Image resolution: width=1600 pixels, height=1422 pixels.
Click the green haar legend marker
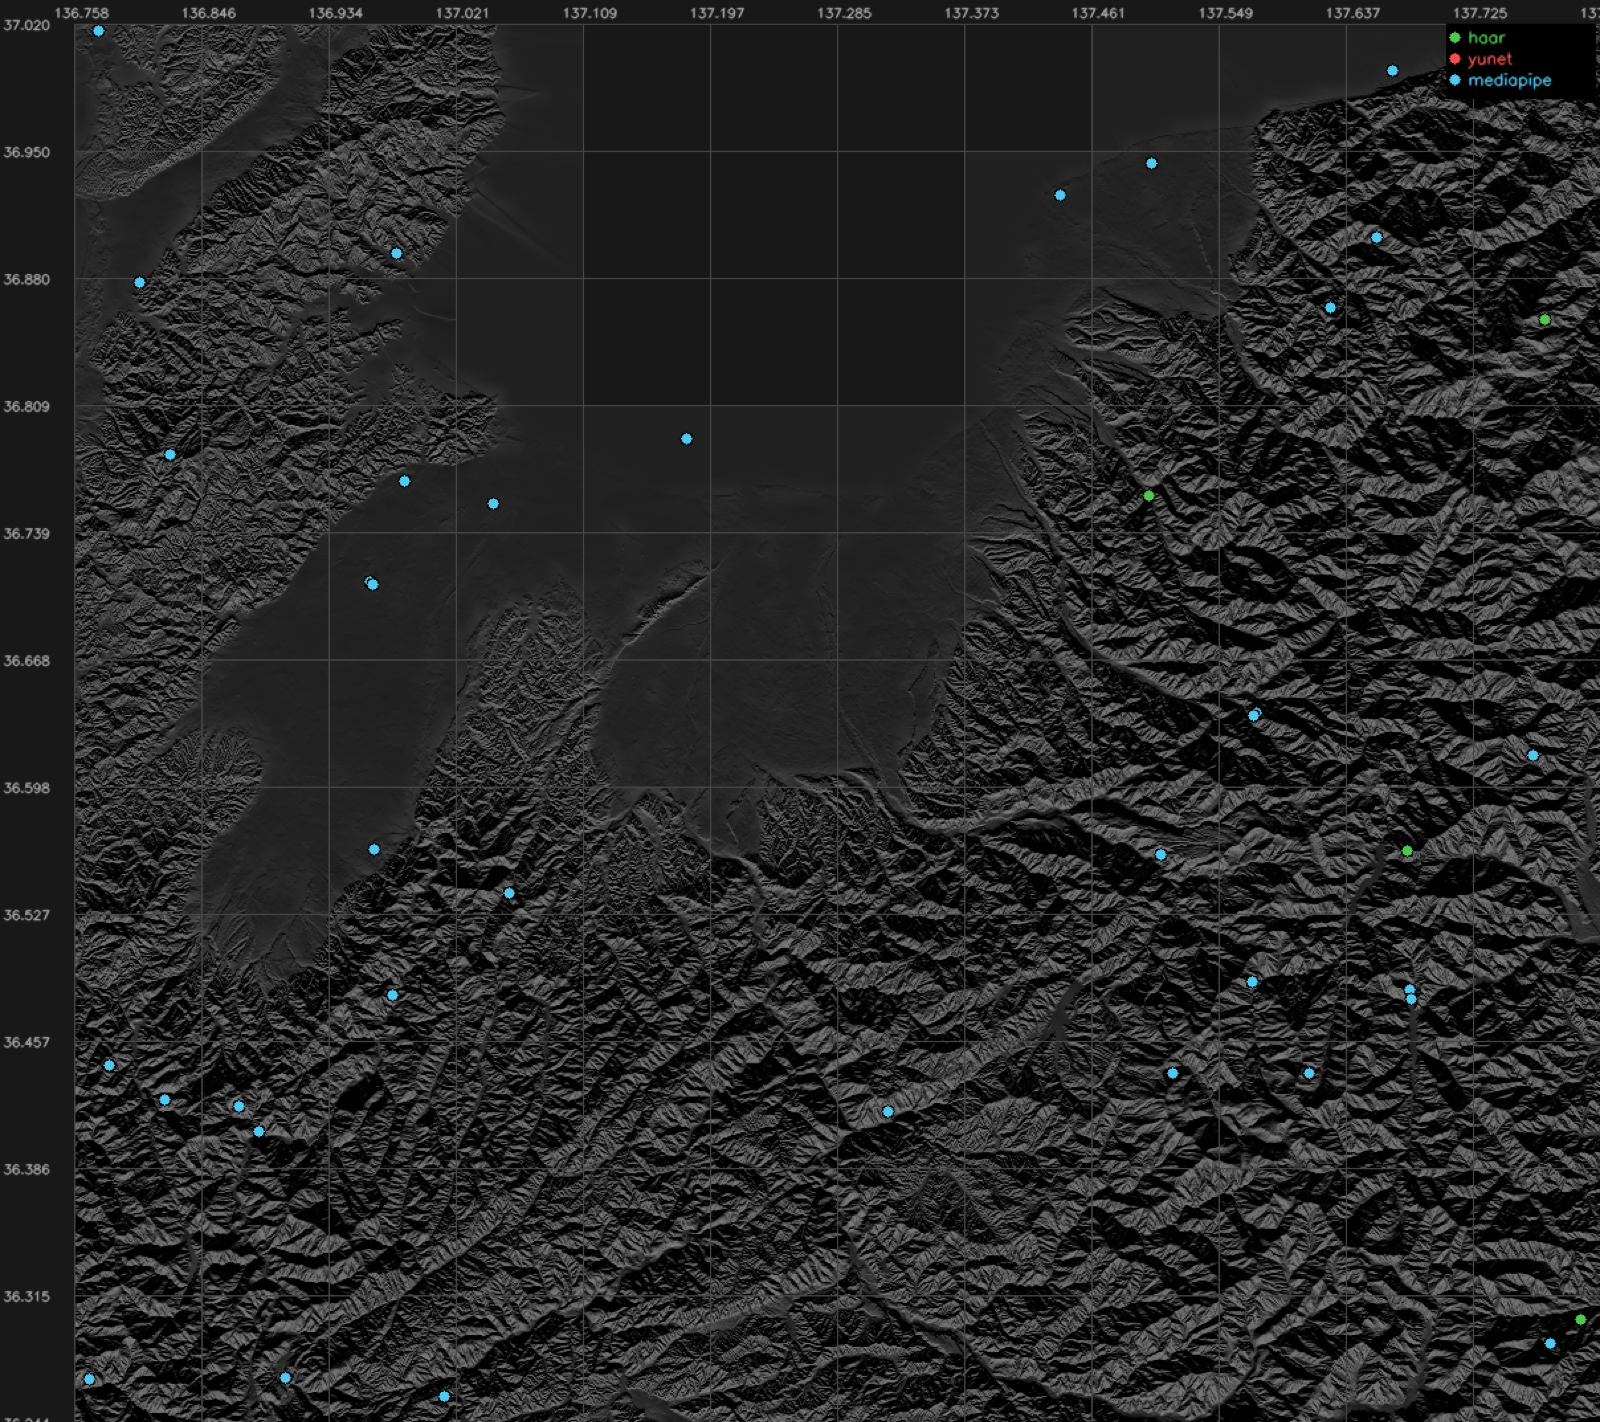click(x=1455, y=38)
